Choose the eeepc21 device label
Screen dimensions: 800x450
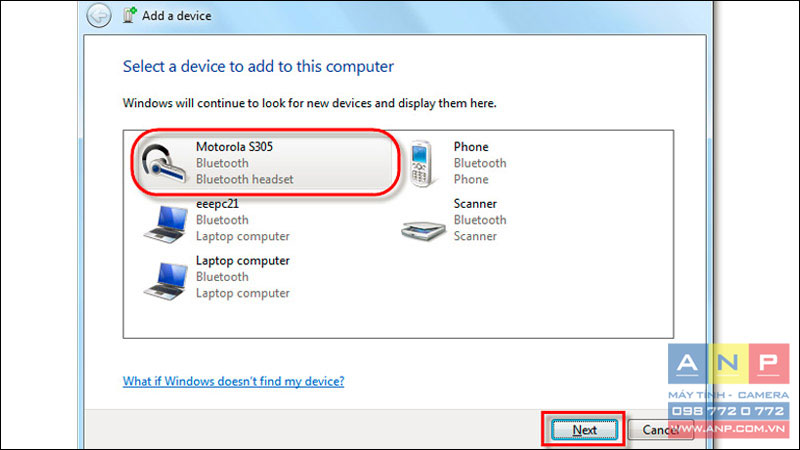click(217, 204)
